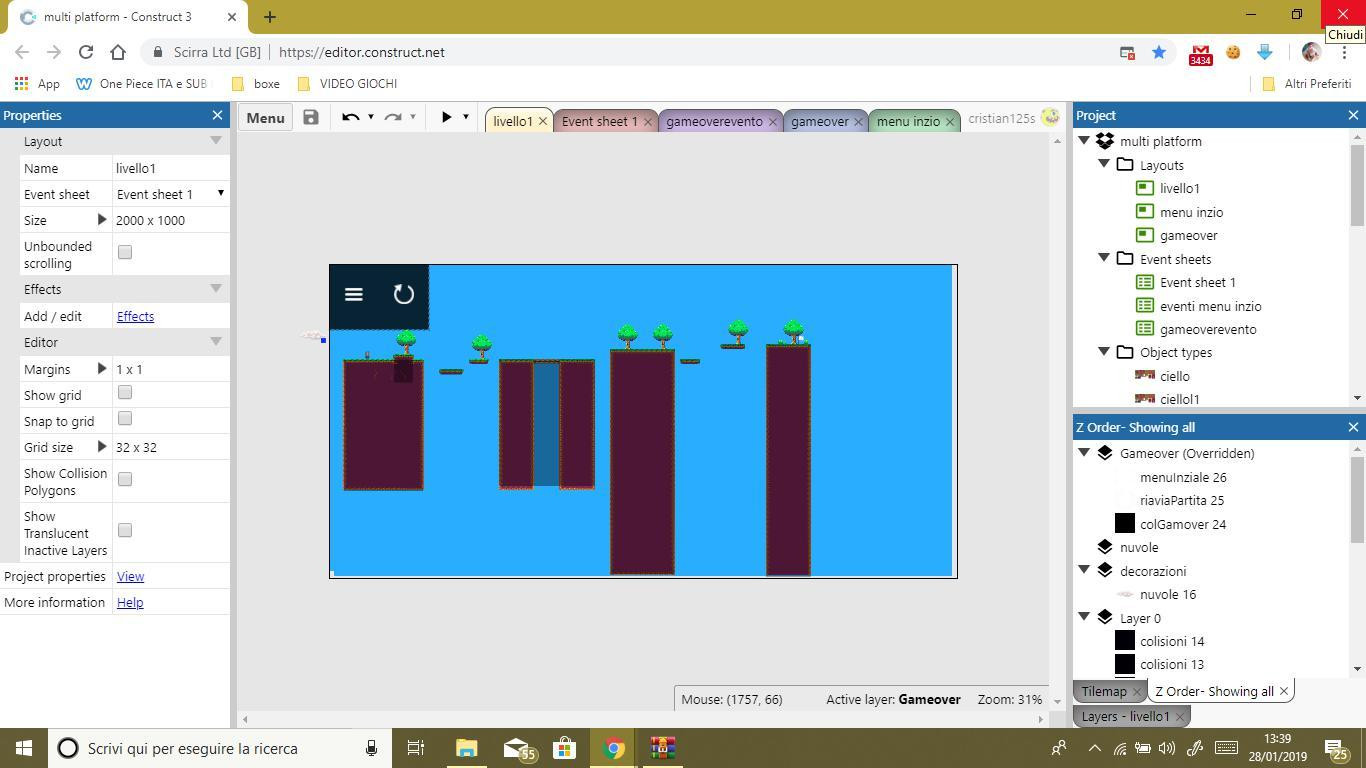Open Project properties View link

[130, 576]
